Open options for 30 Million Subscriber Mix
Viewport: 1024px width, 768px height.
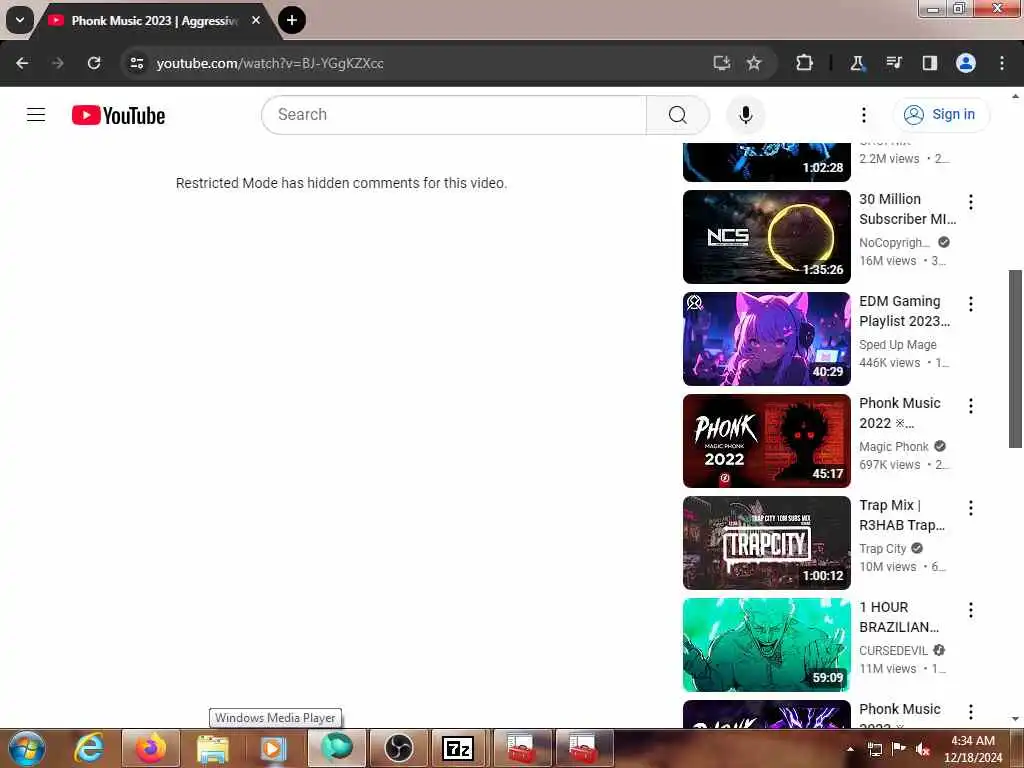[970, 202]
